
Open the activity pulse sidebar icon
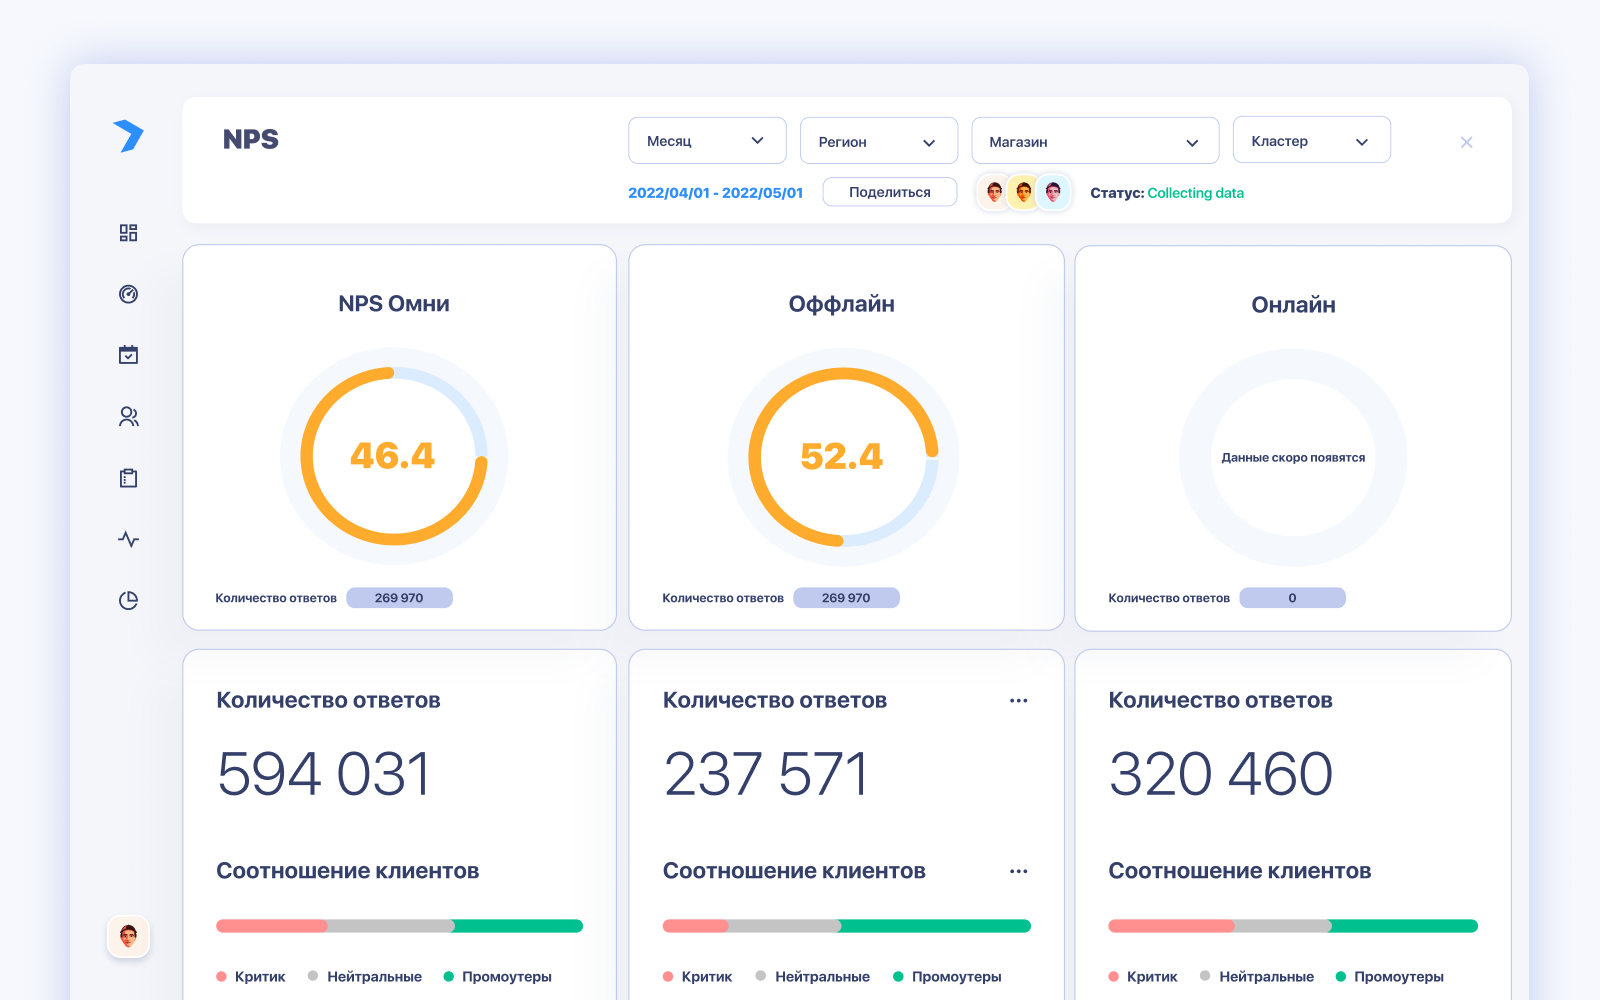128,539
